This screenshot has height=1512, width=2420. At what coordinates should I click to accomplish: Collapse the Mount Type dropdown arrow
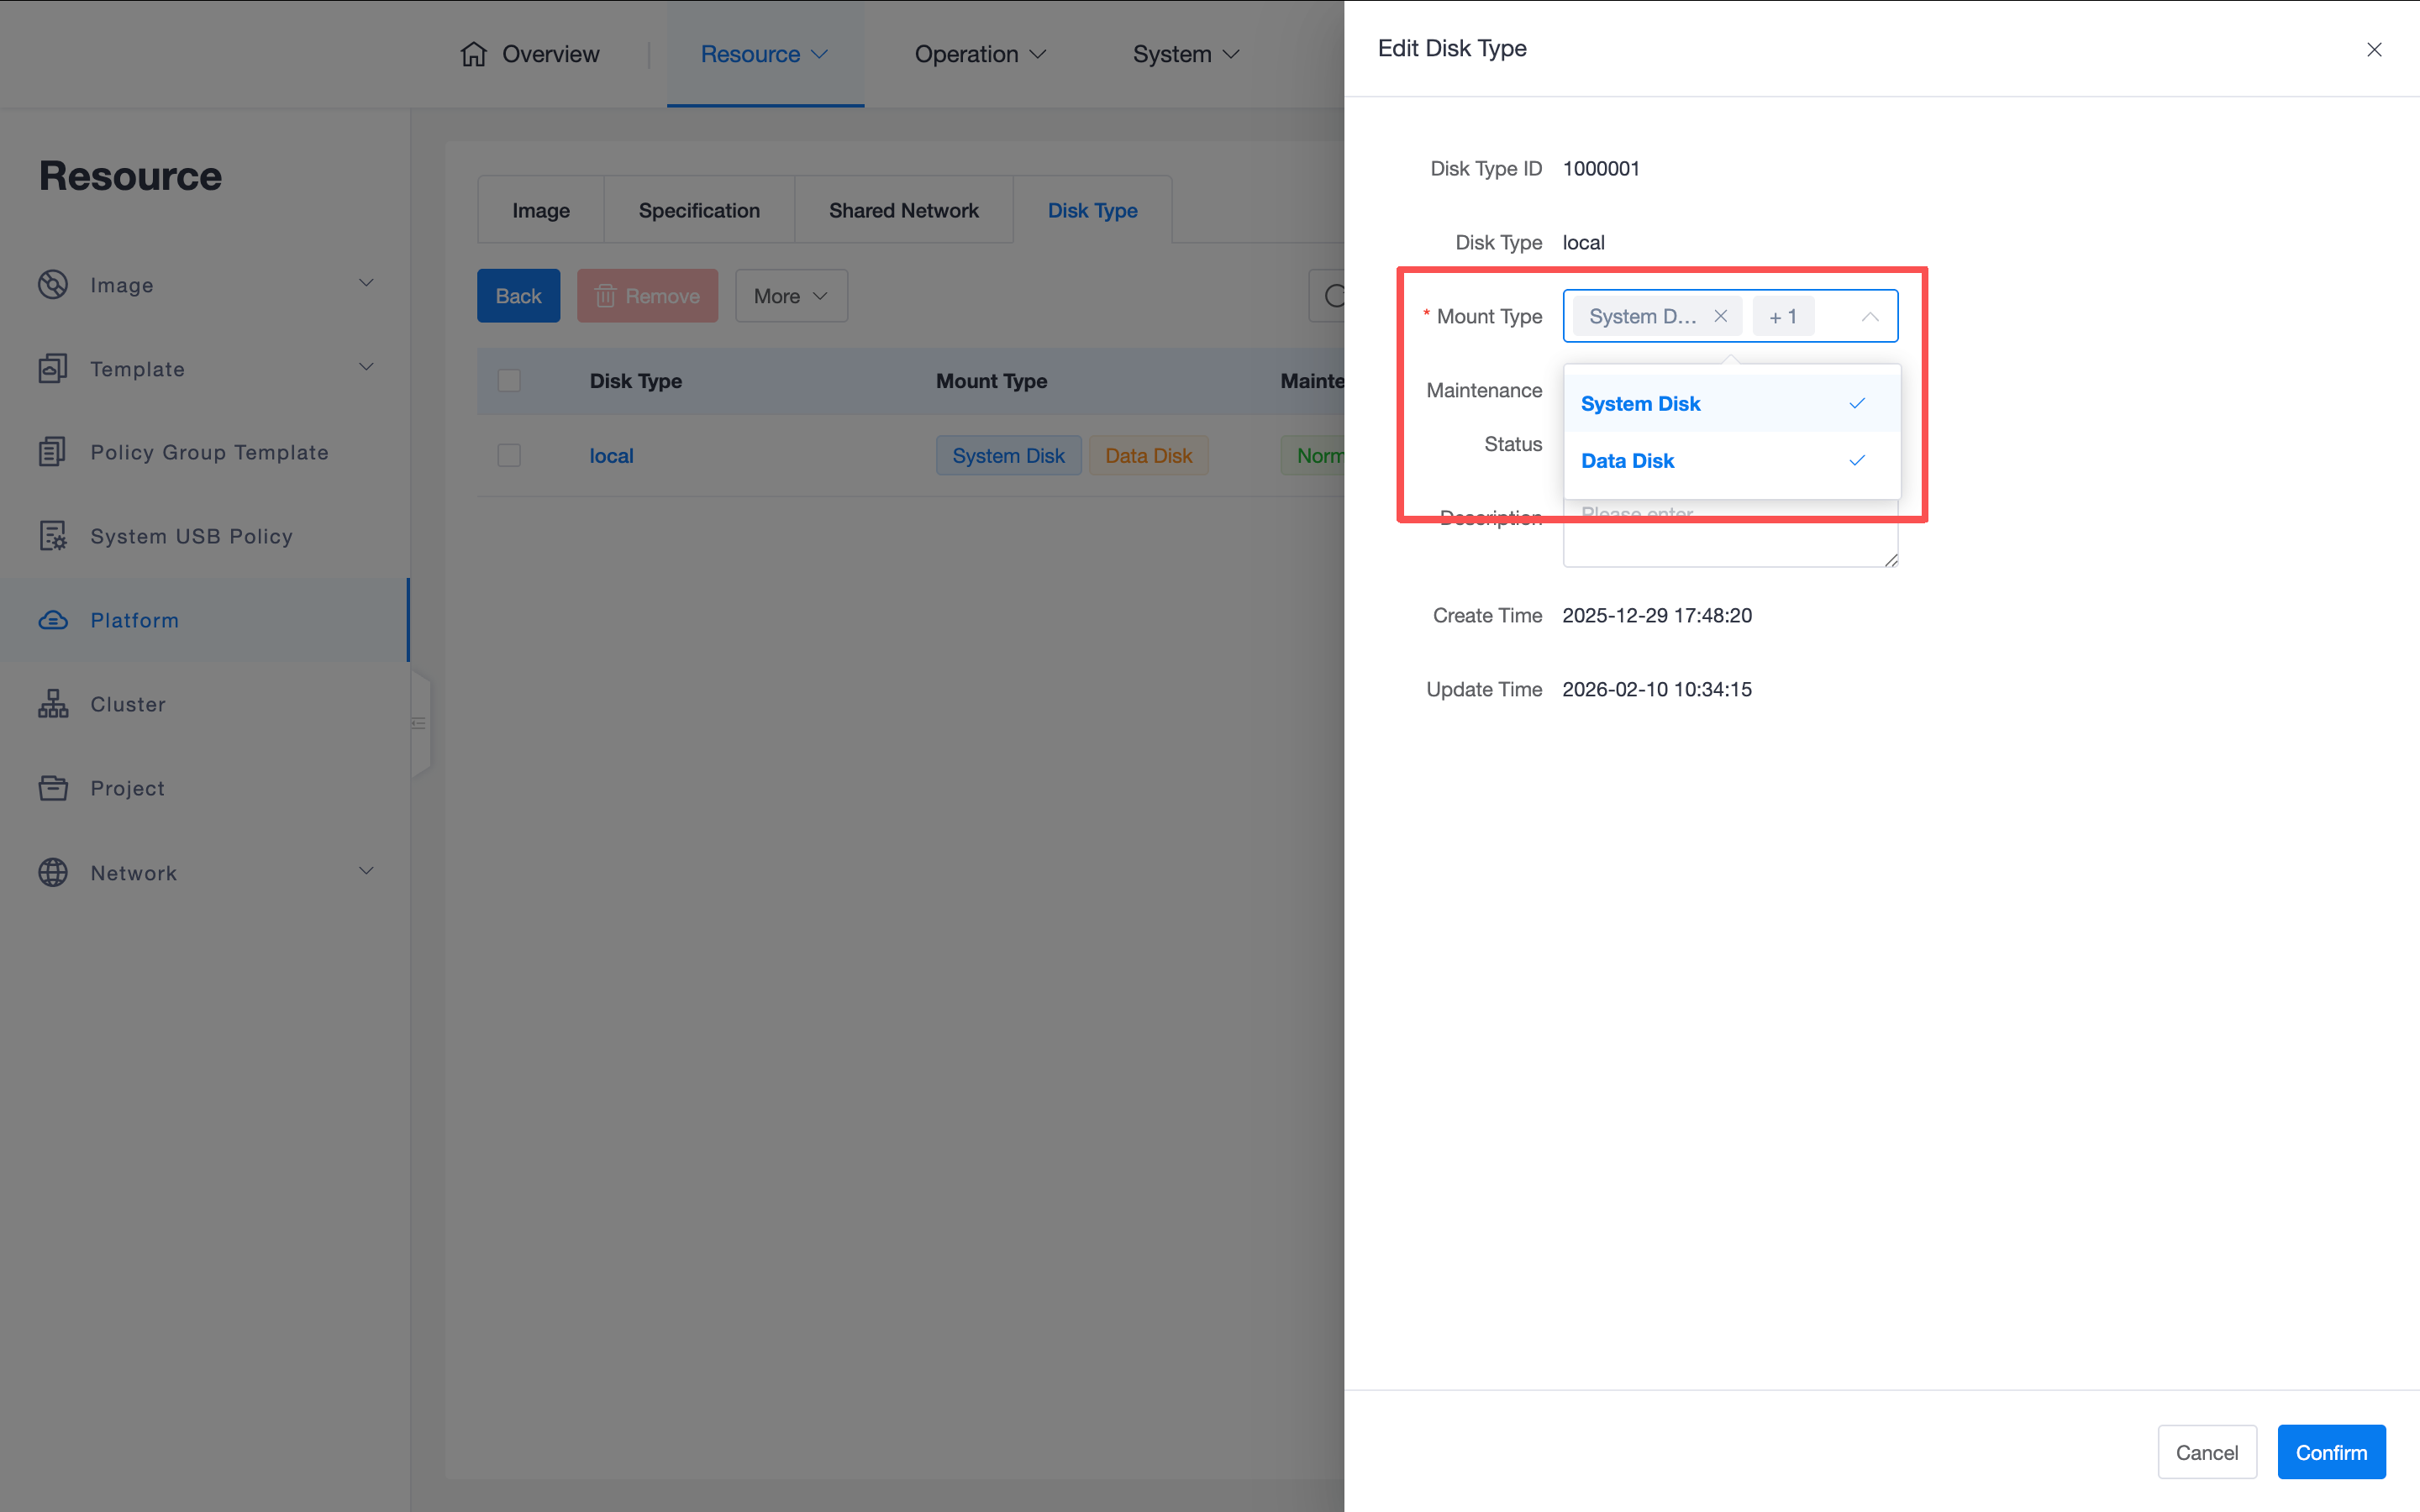pos(1869,317)
